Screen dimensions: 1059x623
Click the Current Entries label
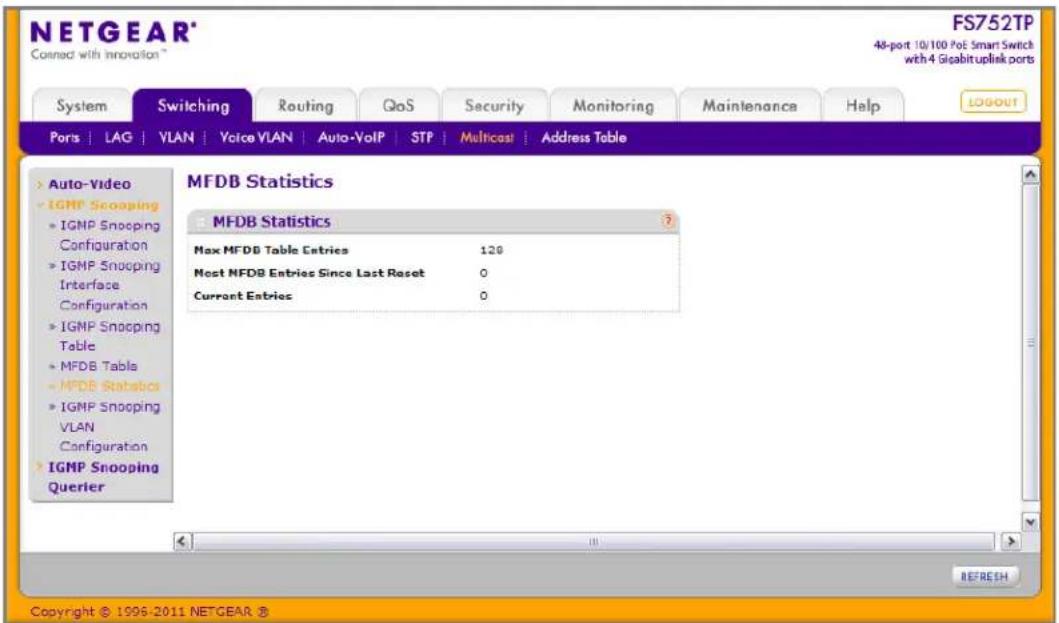click(242, 296)
